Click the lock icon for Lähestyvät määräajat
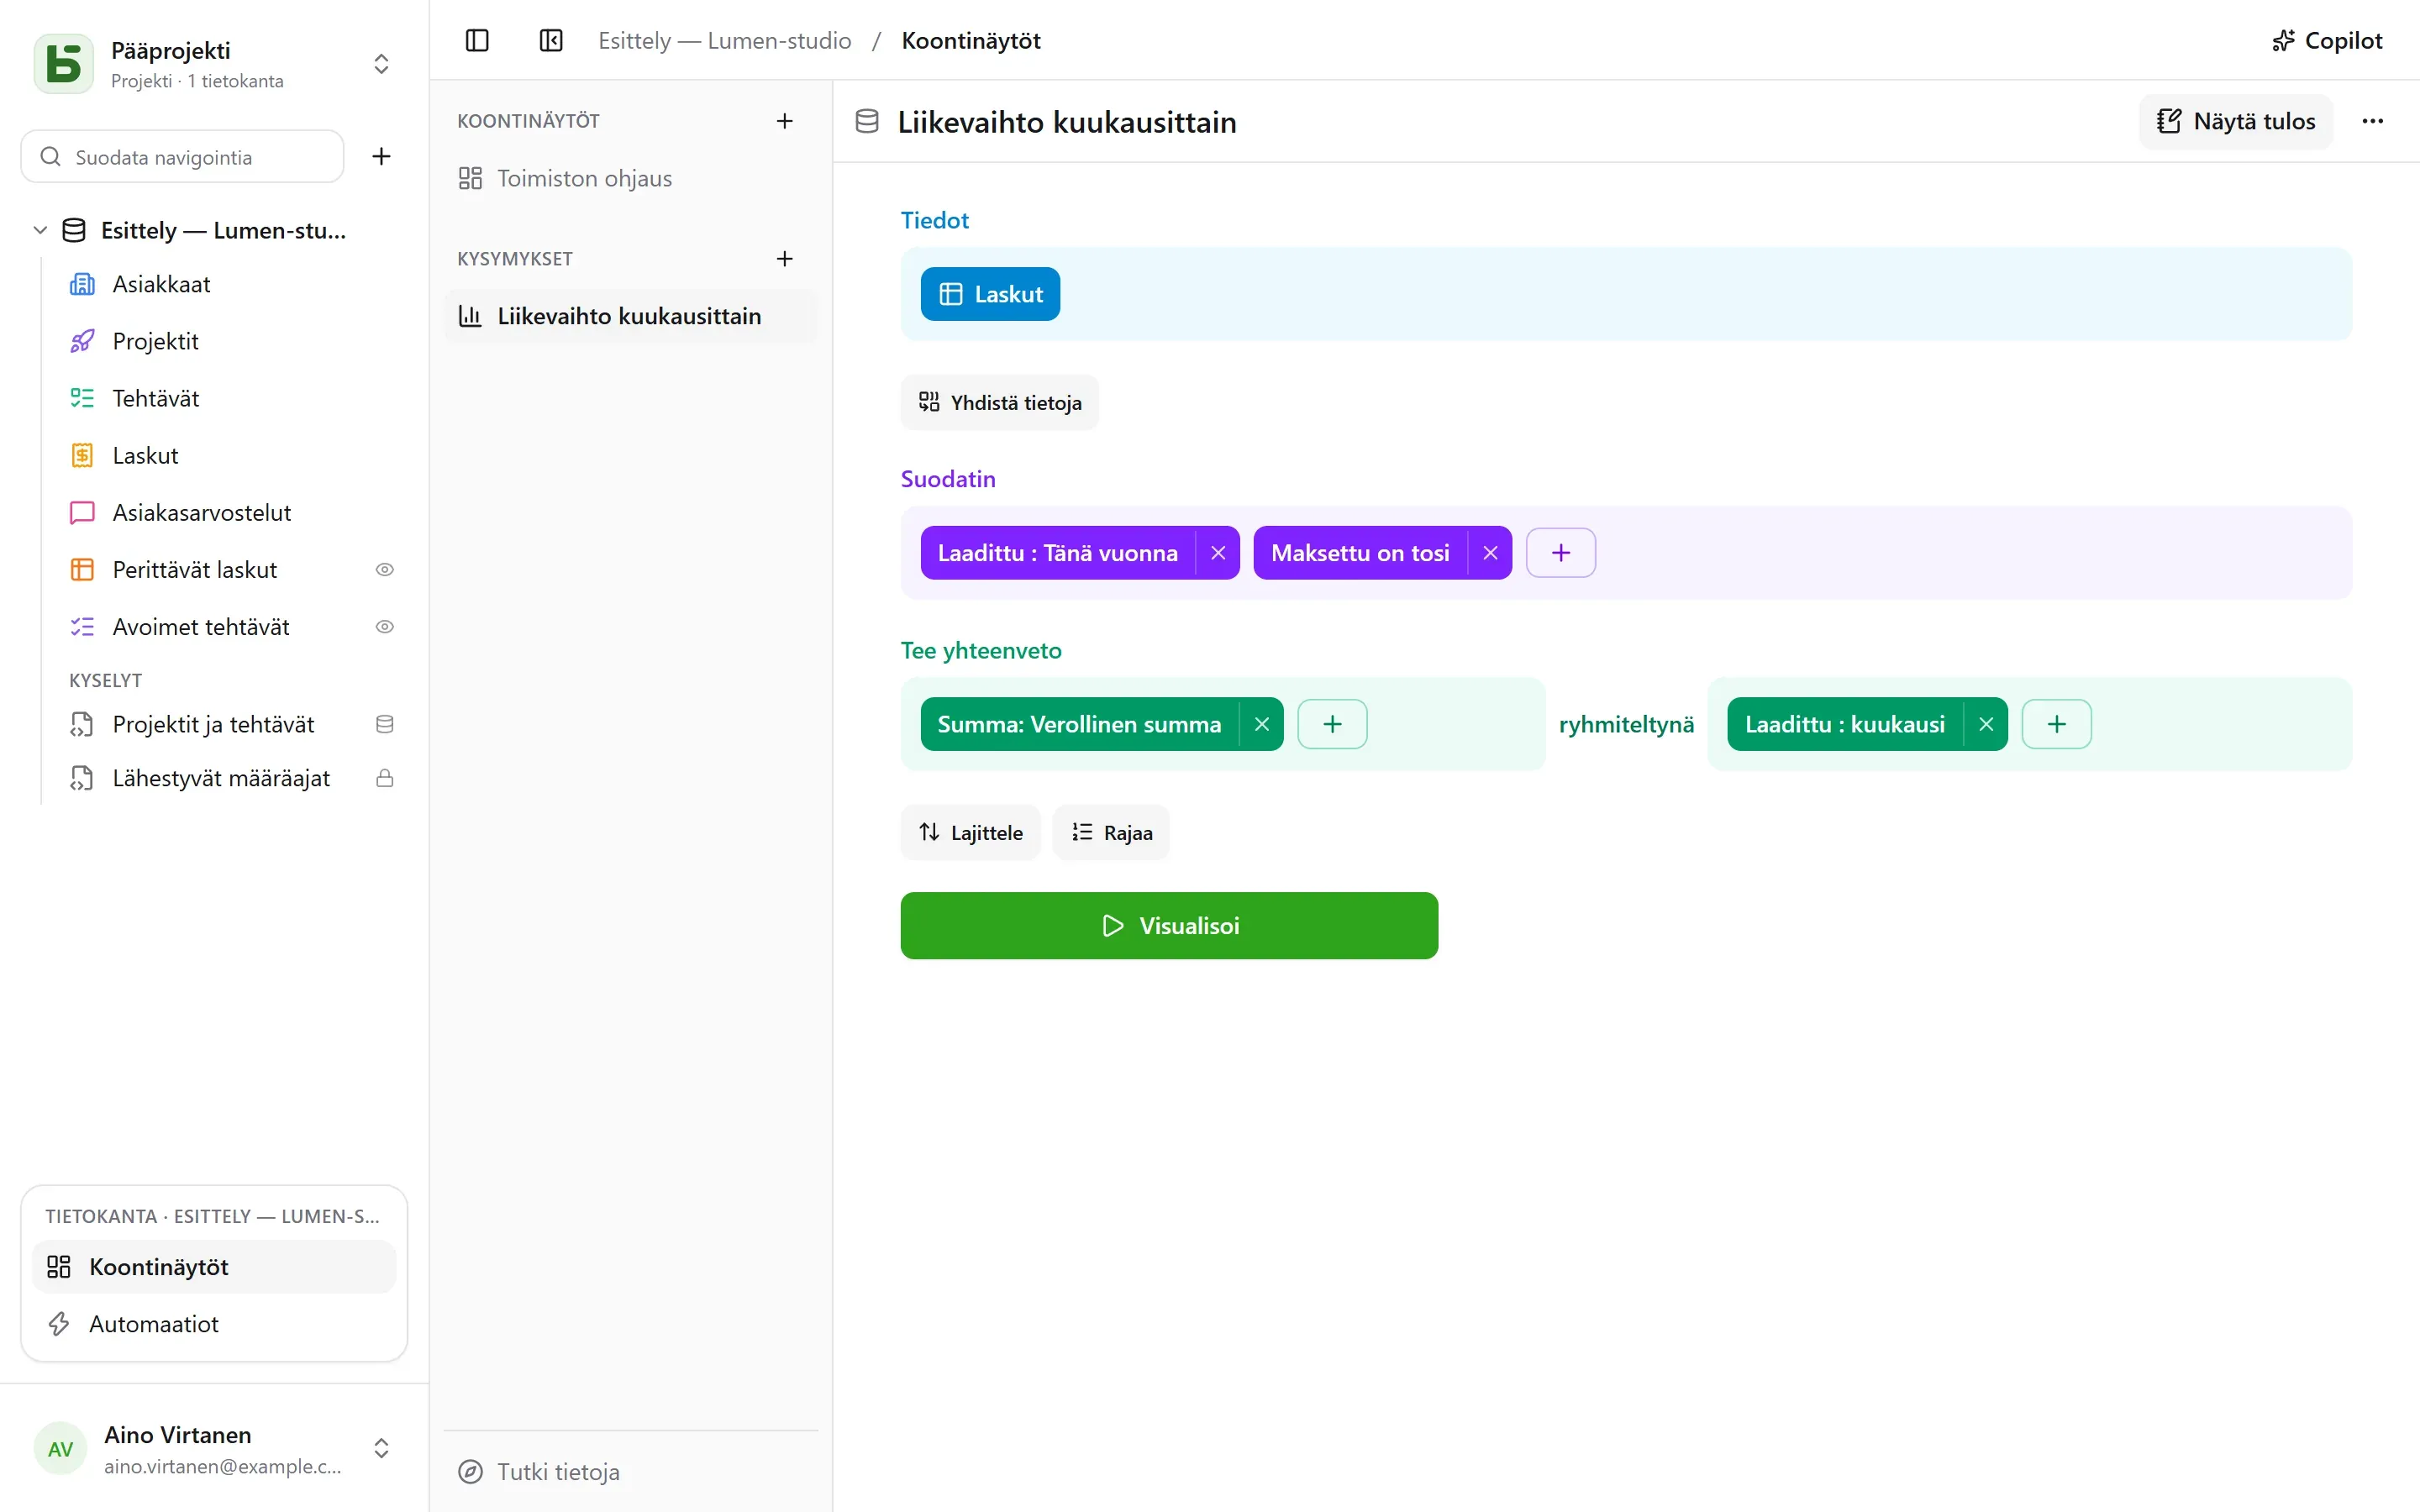 coord(384,778)
